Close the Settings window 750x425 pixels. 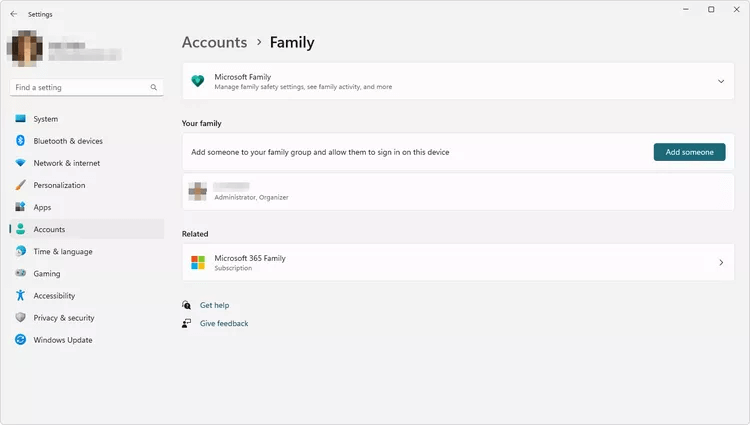pyautogui.click(x=737, y=10)
